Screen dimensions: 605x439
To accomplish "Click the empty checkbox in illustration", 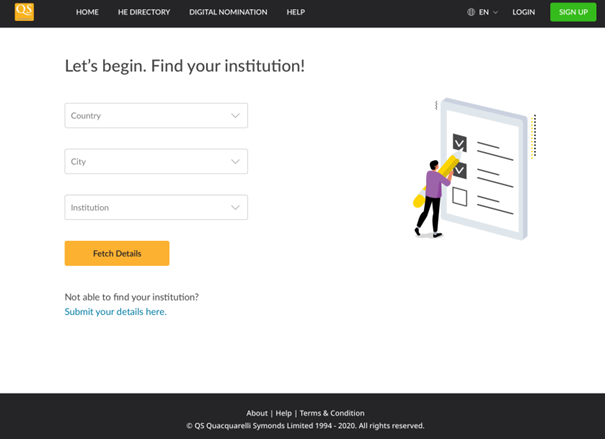I will tap(460, 197).
